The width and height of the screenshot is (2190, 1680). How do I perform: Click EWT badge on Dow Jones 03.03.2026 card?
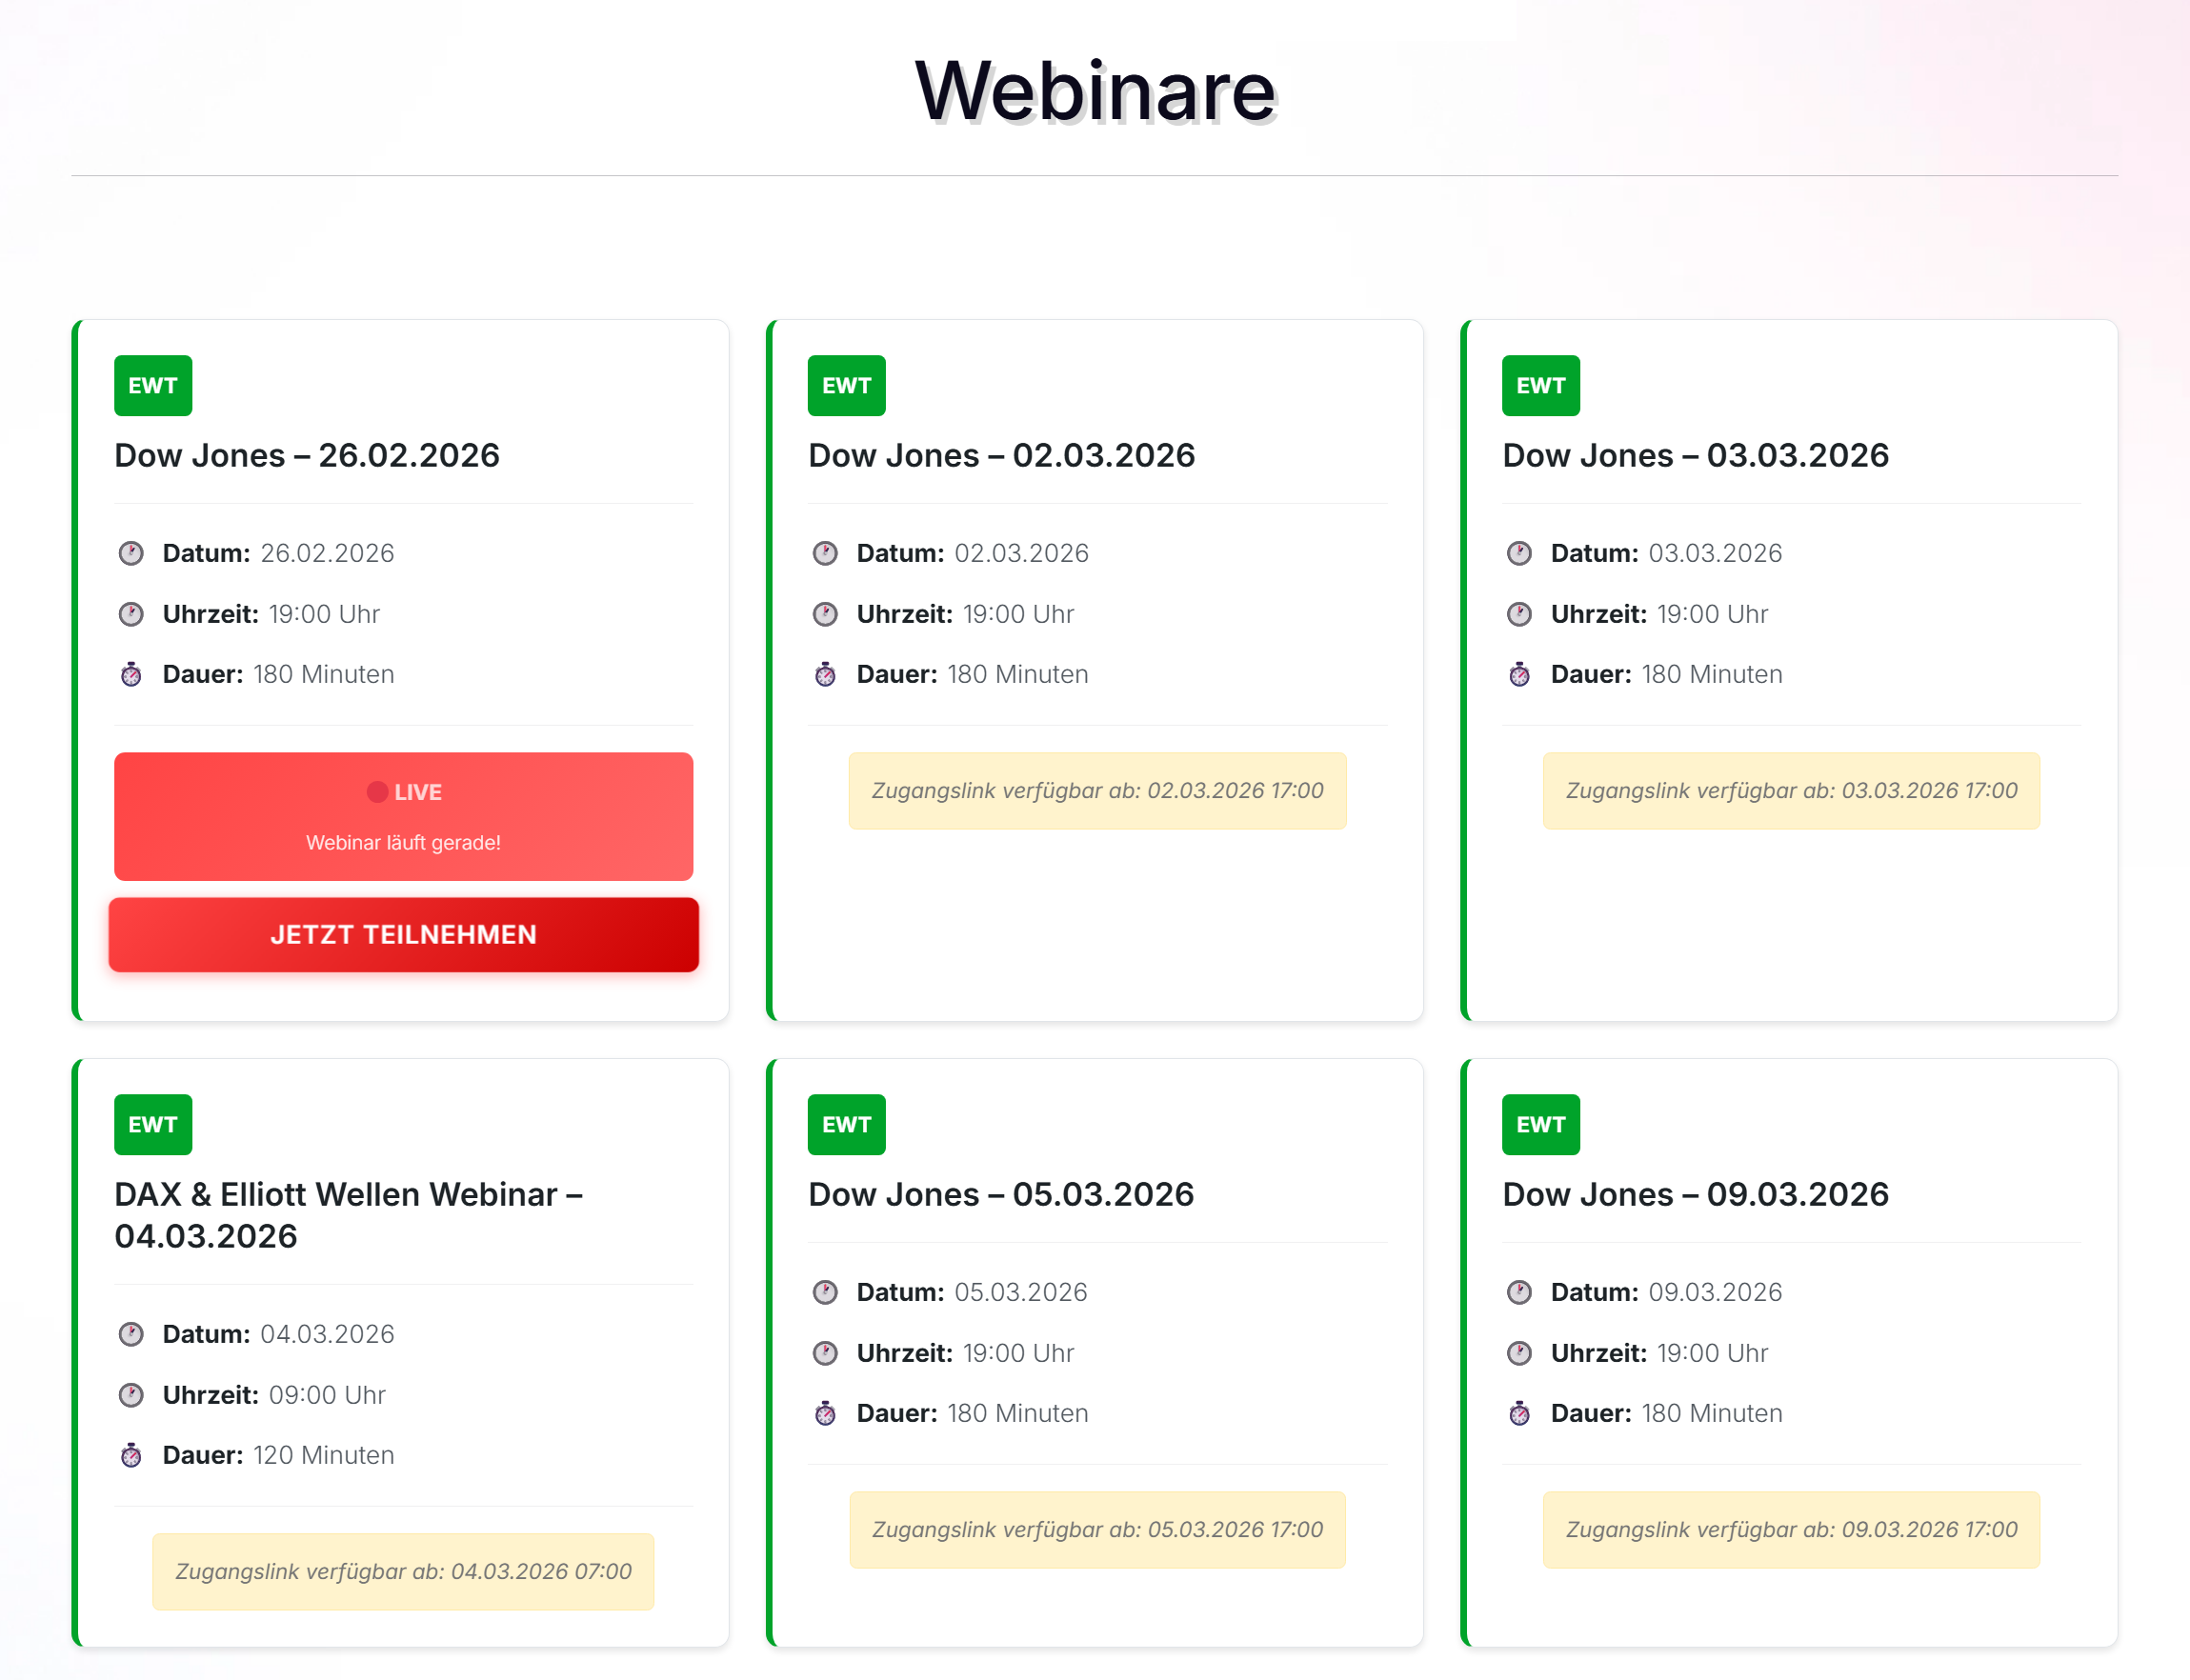click(x=1540, y=385)
